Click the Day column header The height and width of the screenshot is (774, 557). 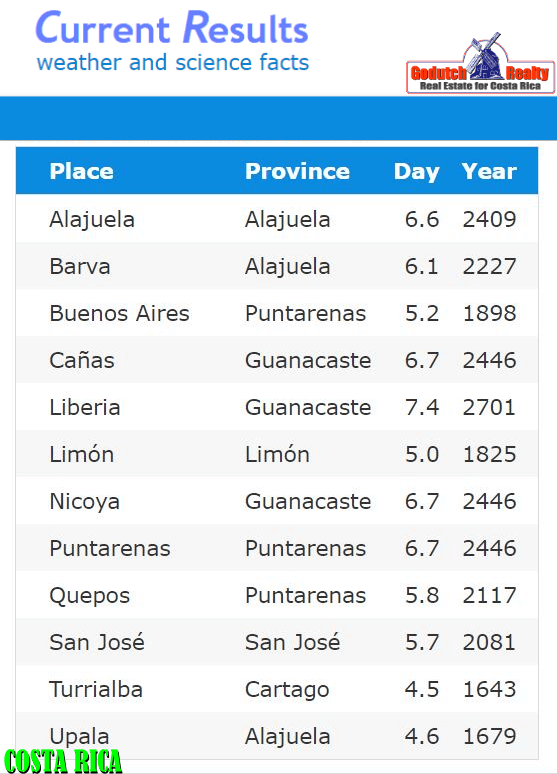pyautogui.click(x=416, y=172)
